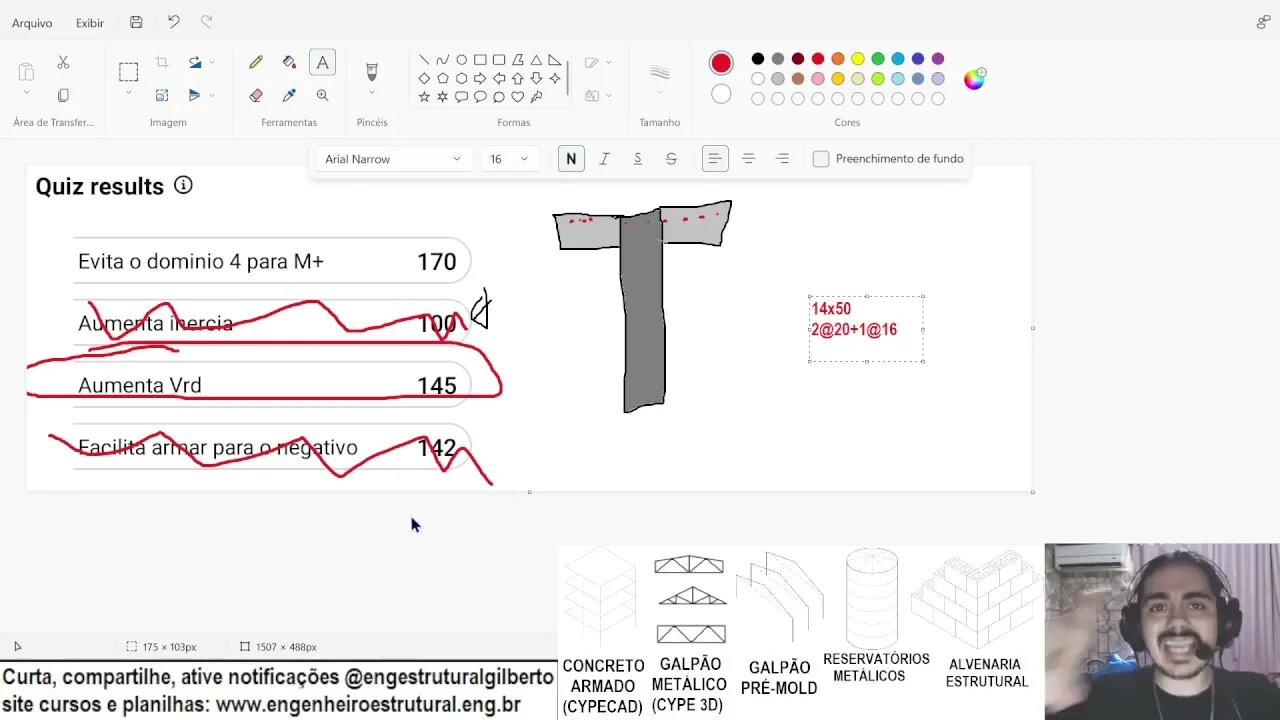The width and height of the screenshot is (1280, 720).
Task: Toggle bold N formatting
Action: click(571, 159)
